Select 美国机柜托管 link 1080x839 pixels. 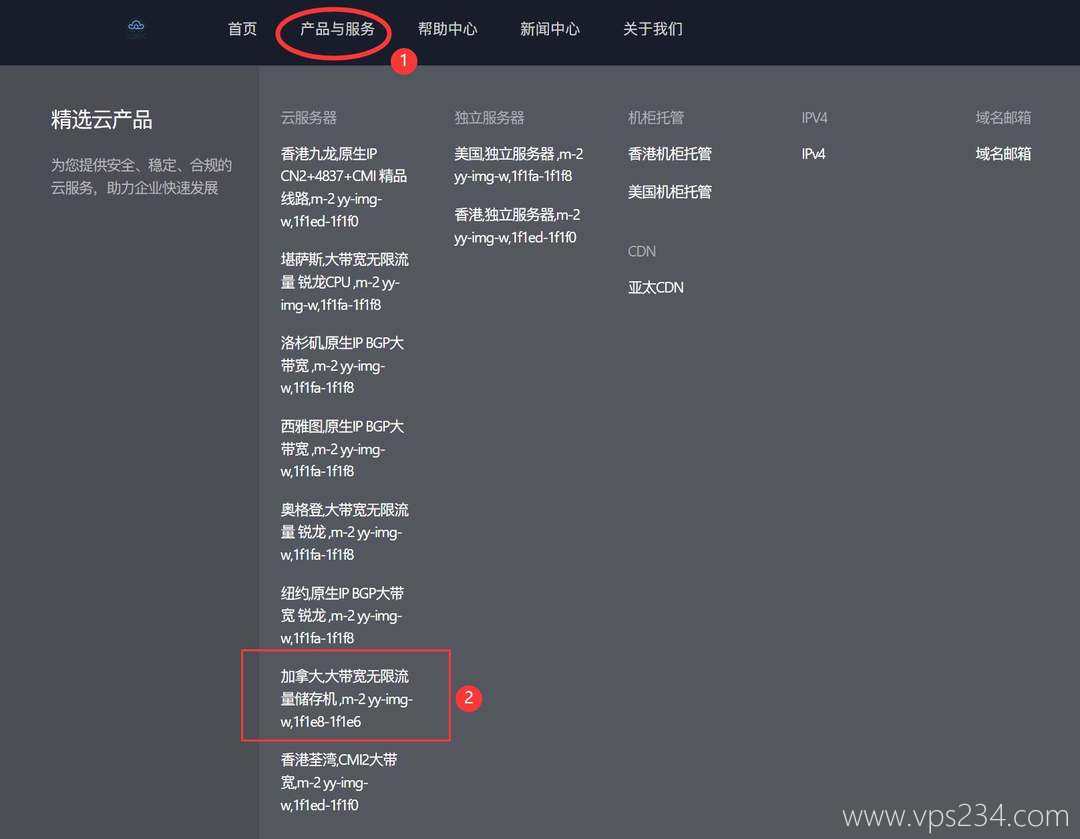click(669, 191)
